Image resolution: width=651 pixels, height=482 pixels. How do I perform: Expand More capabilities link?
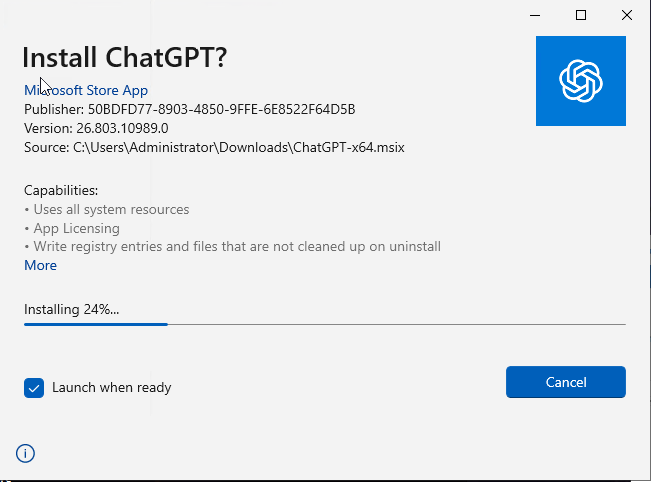(x=40, y=265)
